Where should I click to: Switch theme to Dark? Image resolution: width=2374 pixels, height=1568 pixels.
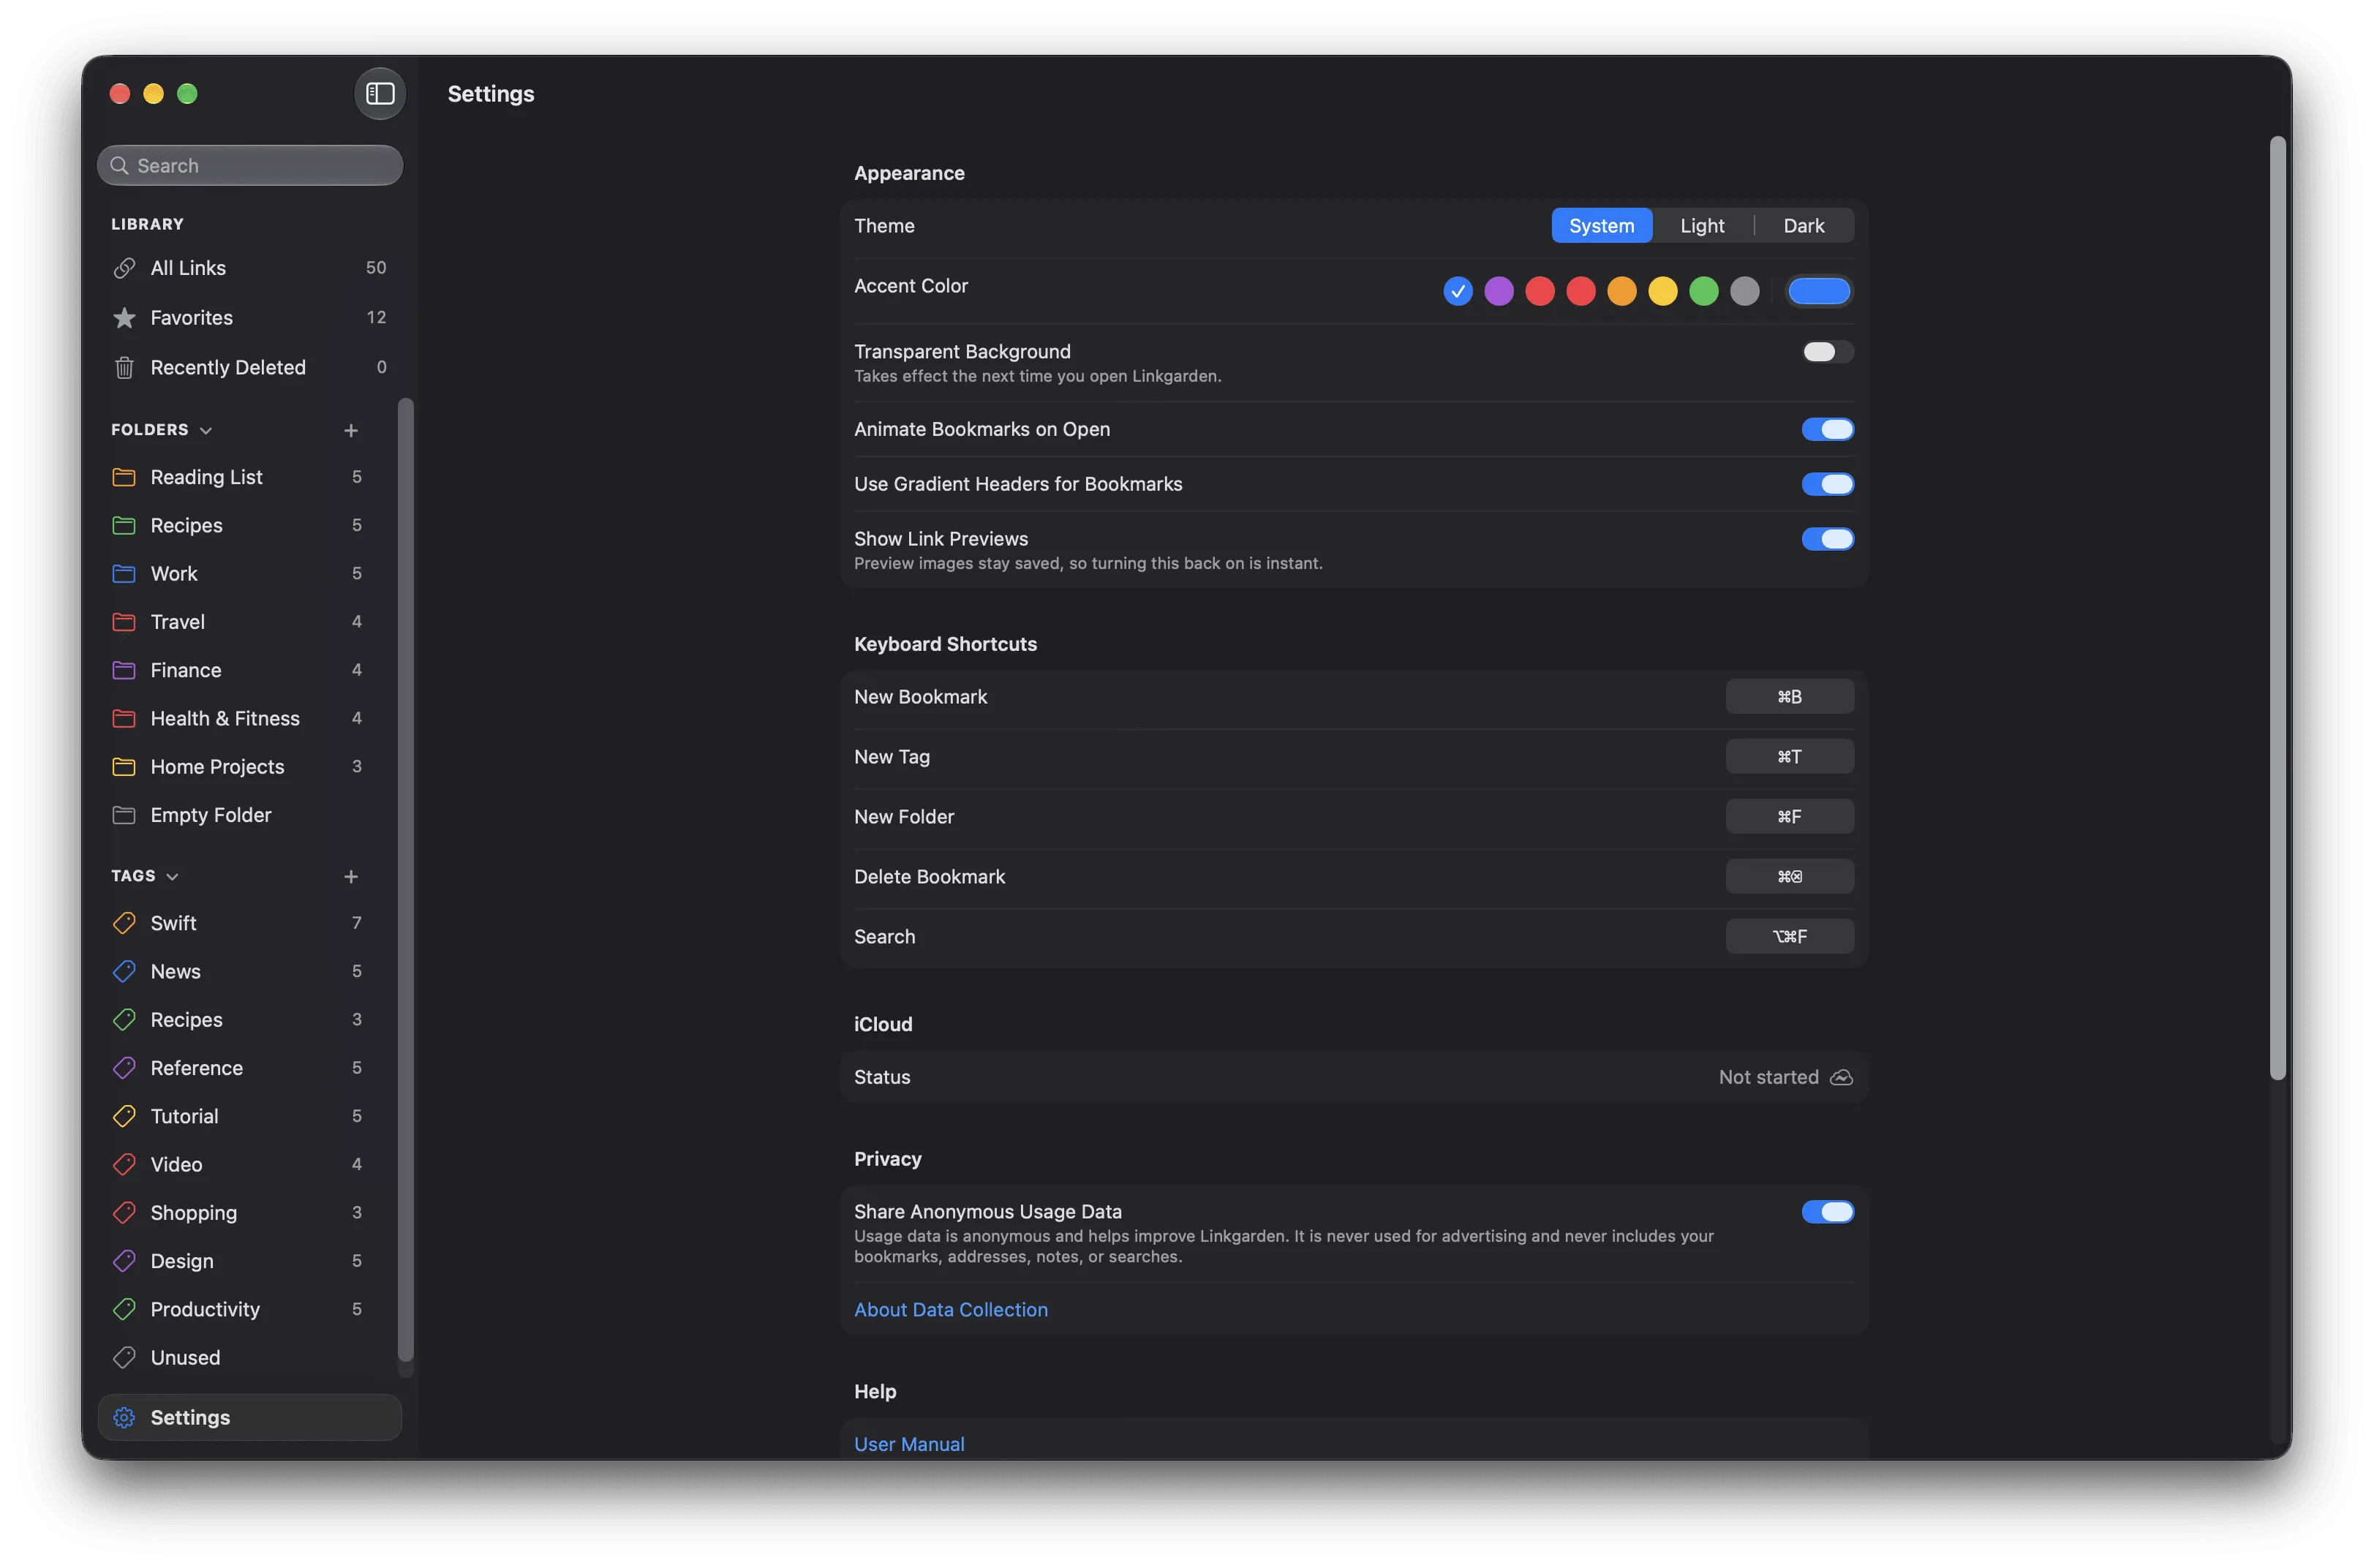pos(1803,226)
